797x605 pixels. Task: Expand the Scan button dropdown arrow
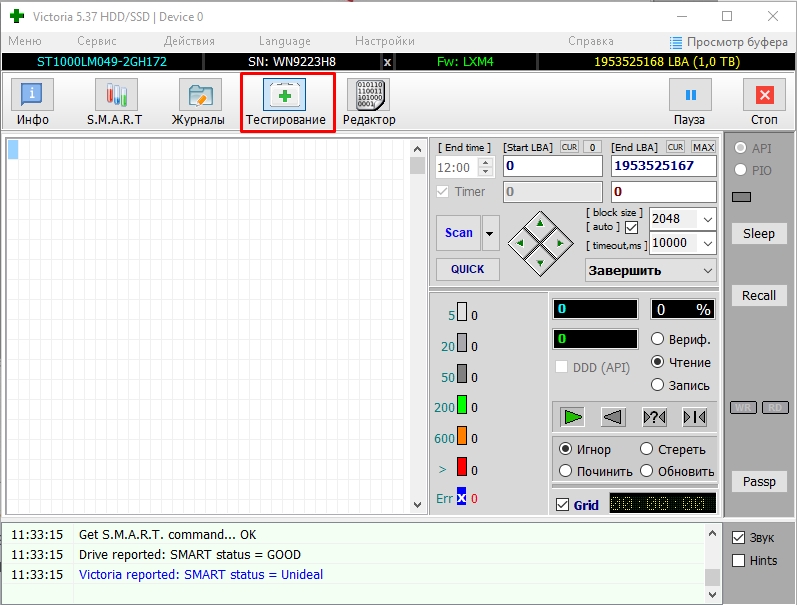[x=490, y=233]
